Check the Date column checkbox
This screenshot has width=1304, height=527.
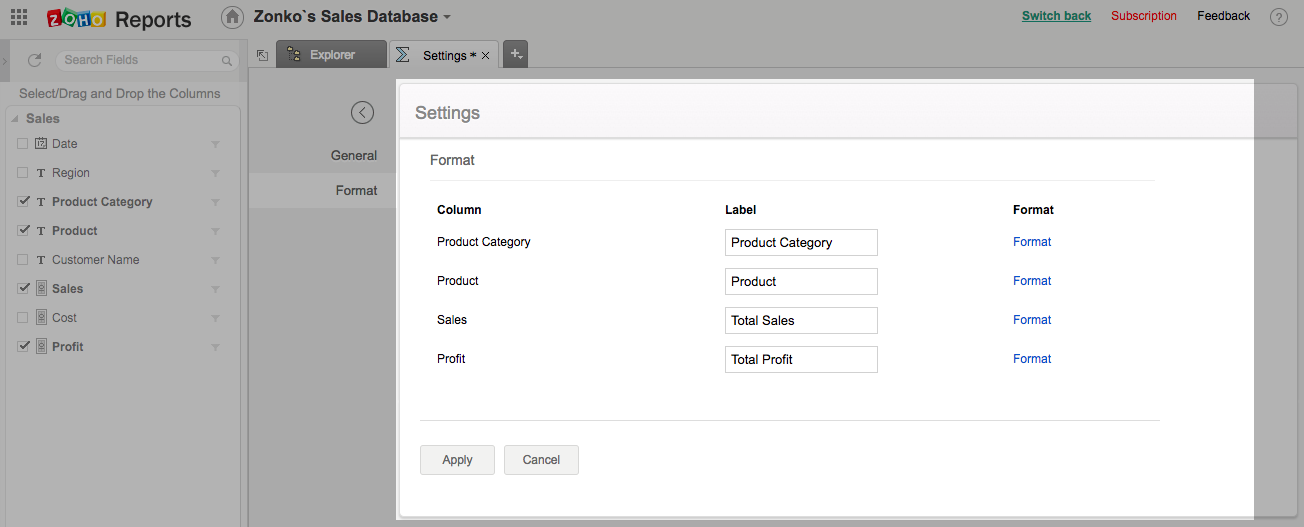click(x=23, y=144)
